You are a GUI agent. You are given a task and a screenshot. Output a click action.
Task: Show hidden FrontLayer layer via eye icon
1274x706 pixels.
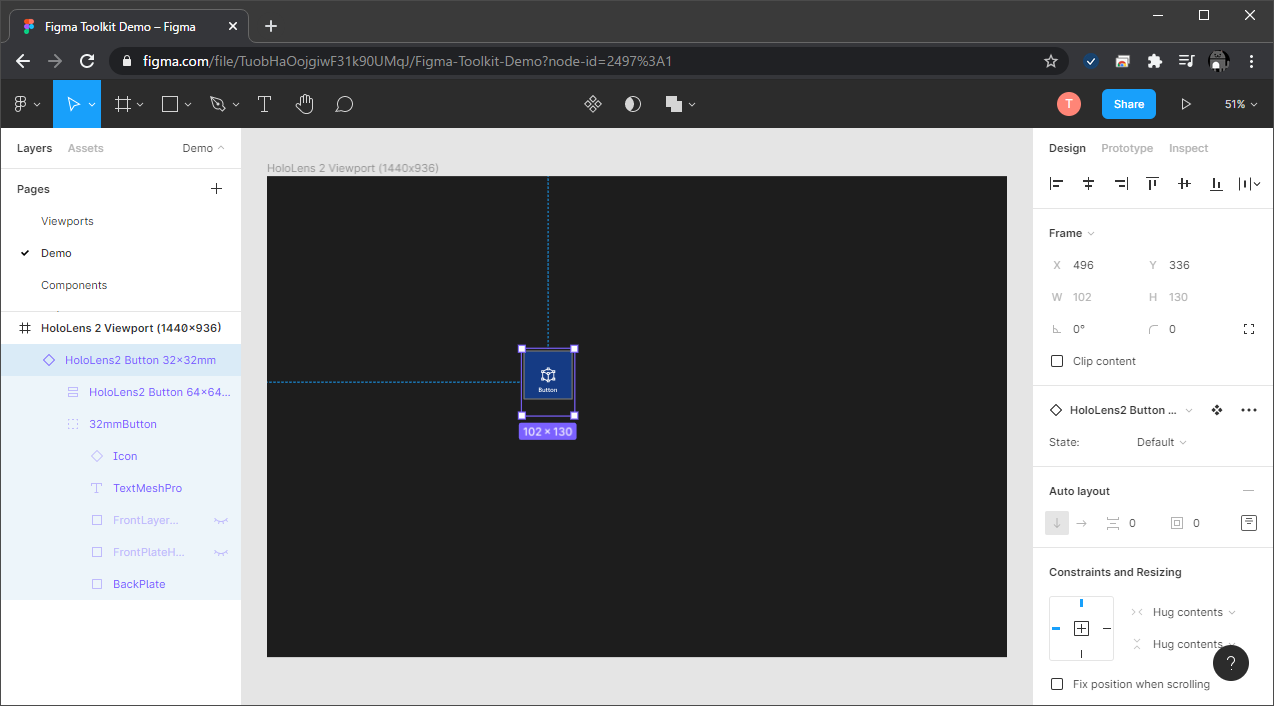click(222, 520)
